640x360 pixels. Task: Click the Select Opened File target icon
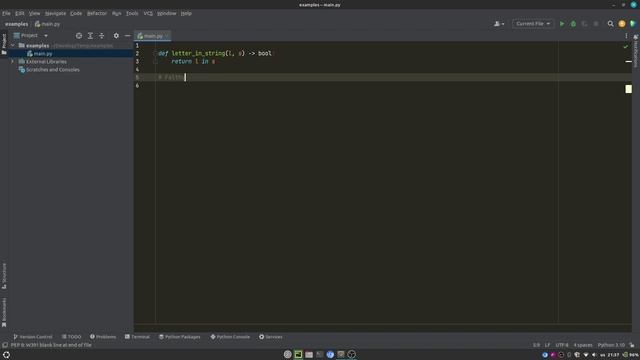click(x=79, y=36)
